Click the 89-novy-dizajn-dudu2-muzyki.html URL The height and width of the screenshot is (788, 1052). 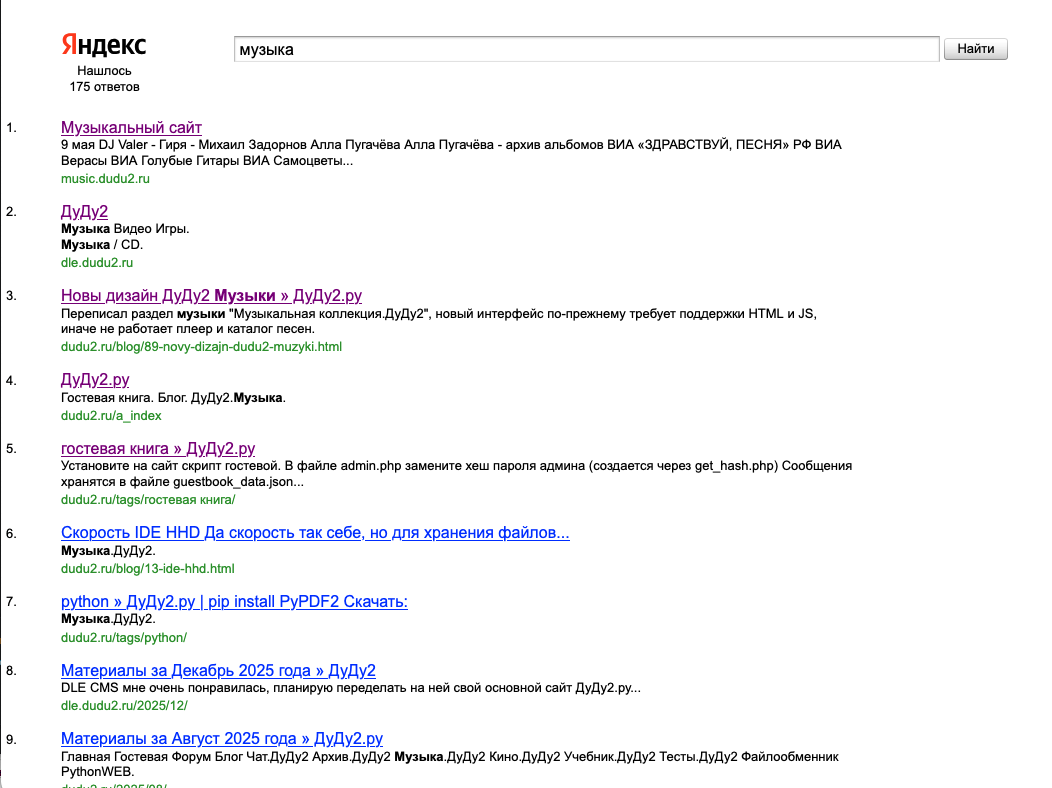[201, 347]
